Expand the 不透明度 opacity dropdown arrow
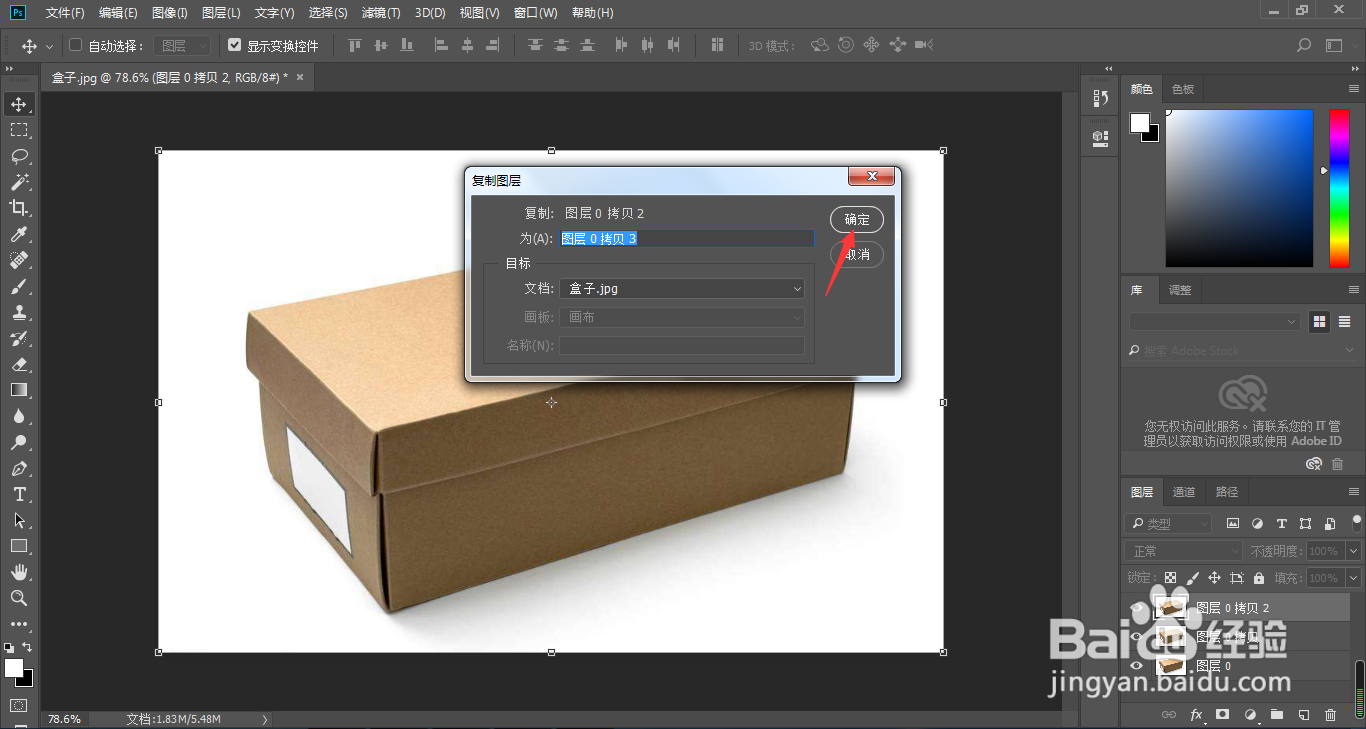 [1354, 551]
